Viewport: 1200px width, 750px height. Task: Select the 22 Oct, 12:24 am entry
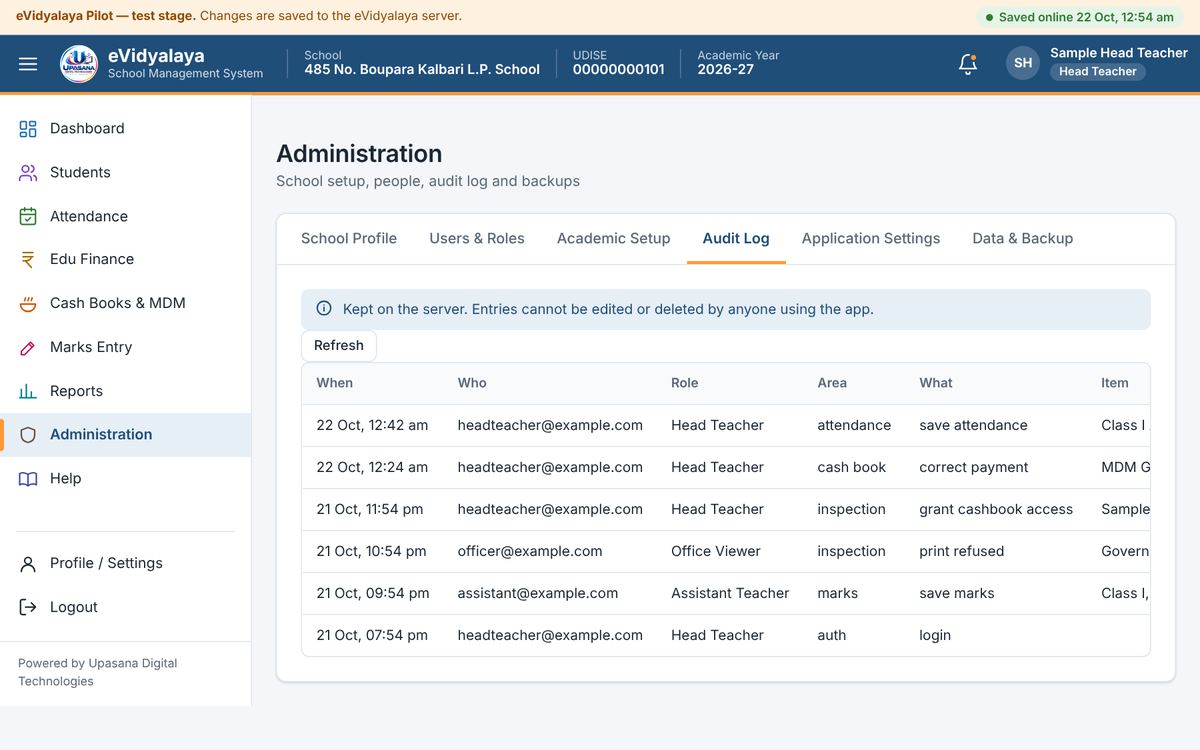pyautogui.click(x=726, y=467)
